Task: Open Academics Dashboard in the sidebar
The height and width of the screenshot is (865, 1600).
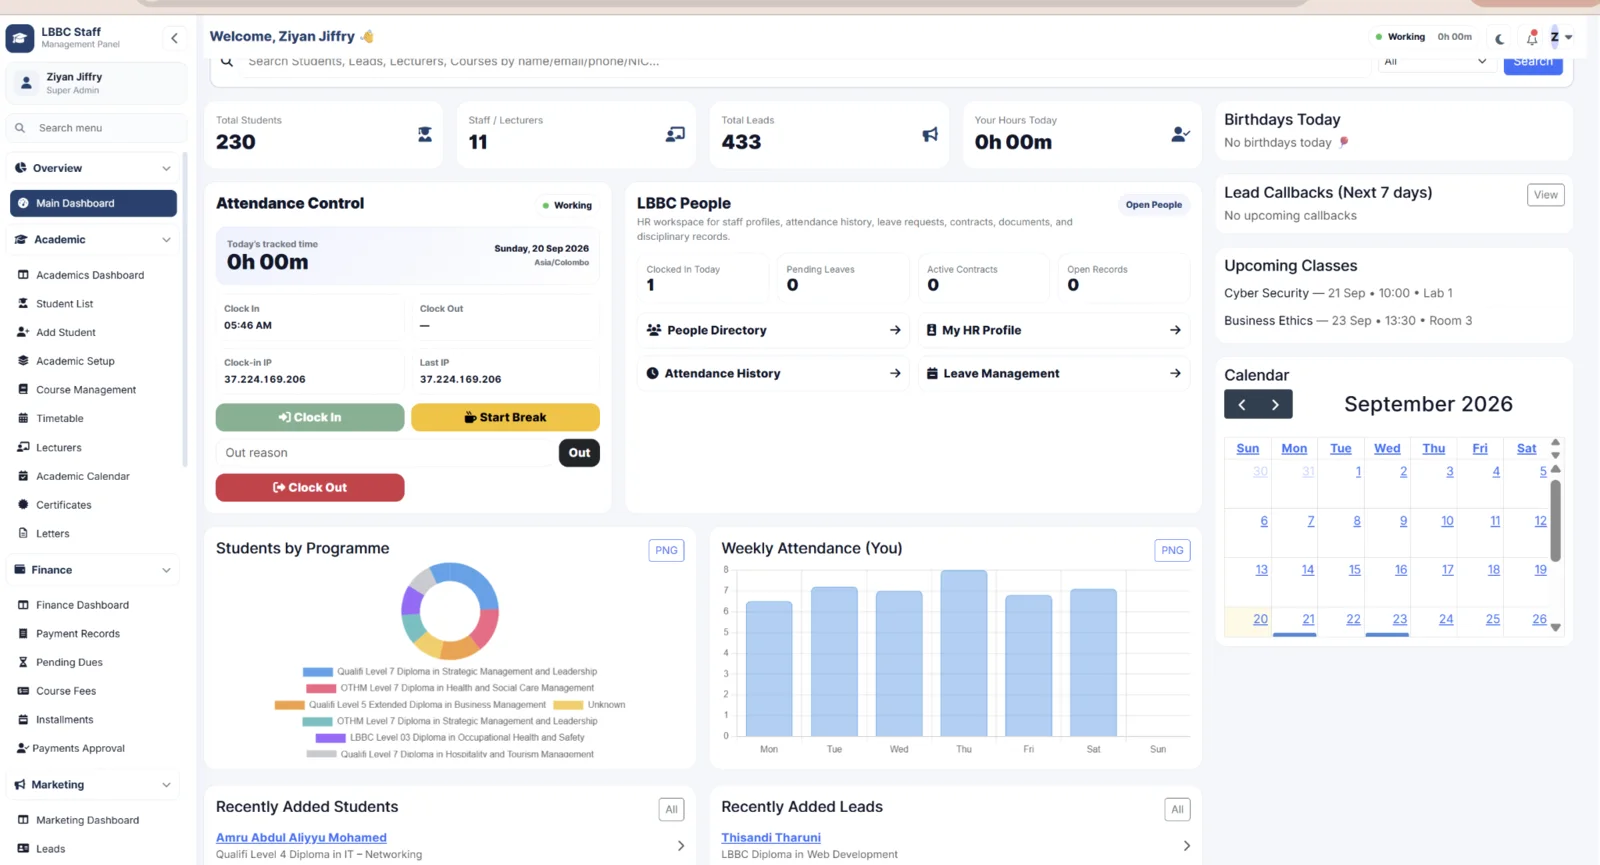Action: pos(90,275)
